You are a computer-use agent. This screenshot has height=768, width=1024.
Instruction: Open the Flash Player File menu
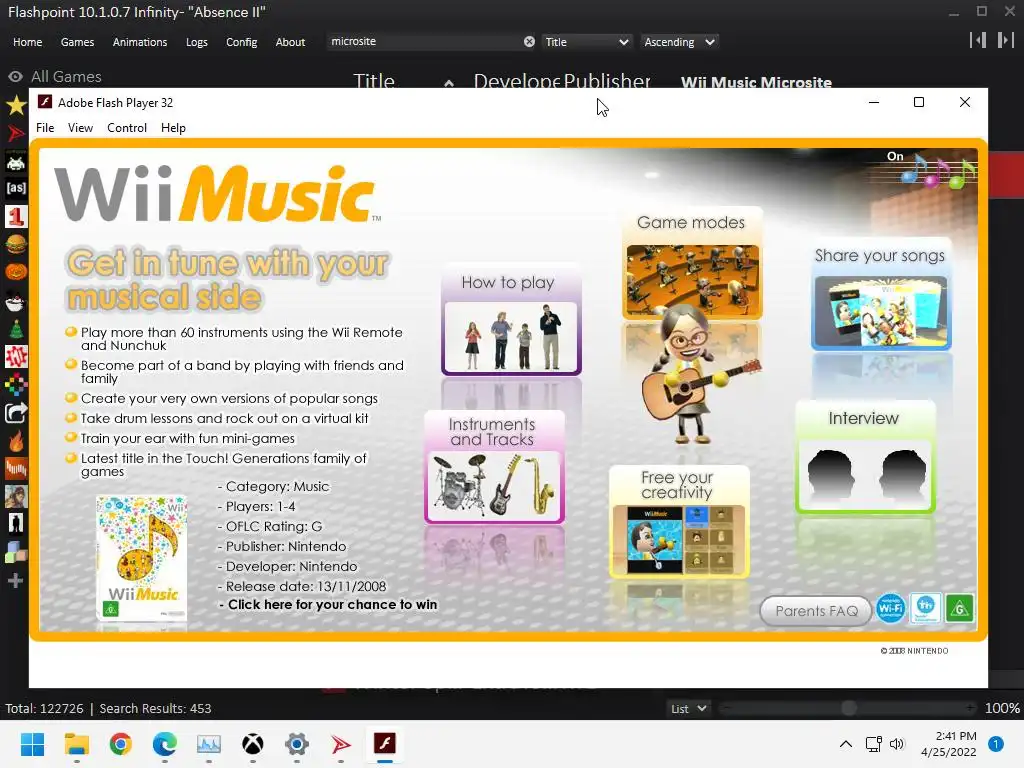(x=45, y=128)
